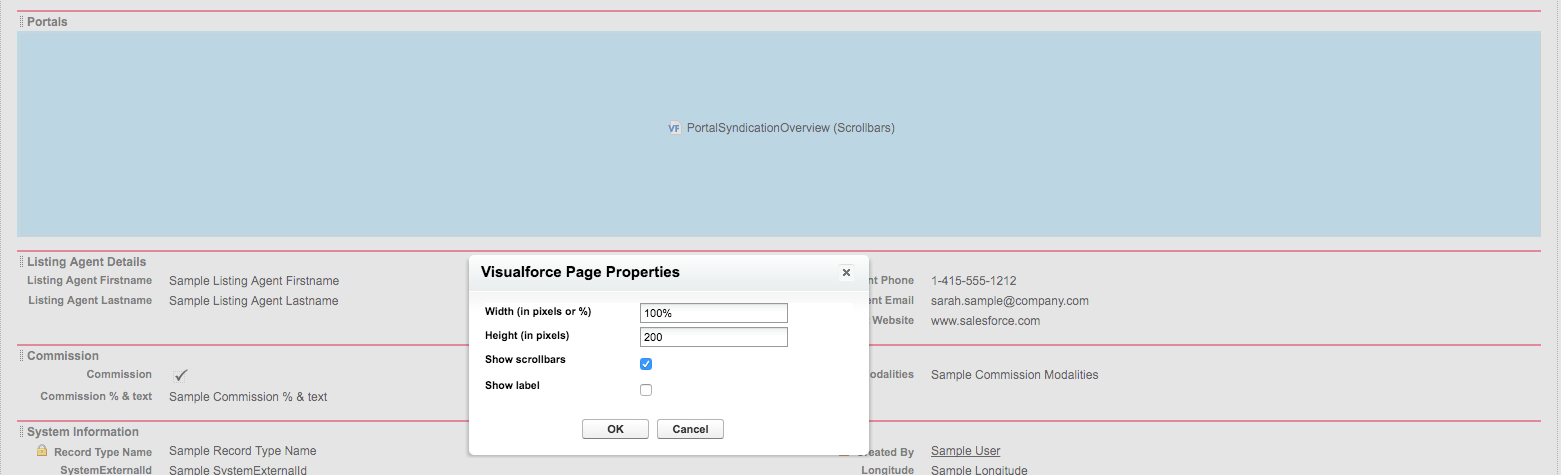Screen dimensions: 1561x475
Task: Click the Cancel button in the dialog
Action: (690, 429)
